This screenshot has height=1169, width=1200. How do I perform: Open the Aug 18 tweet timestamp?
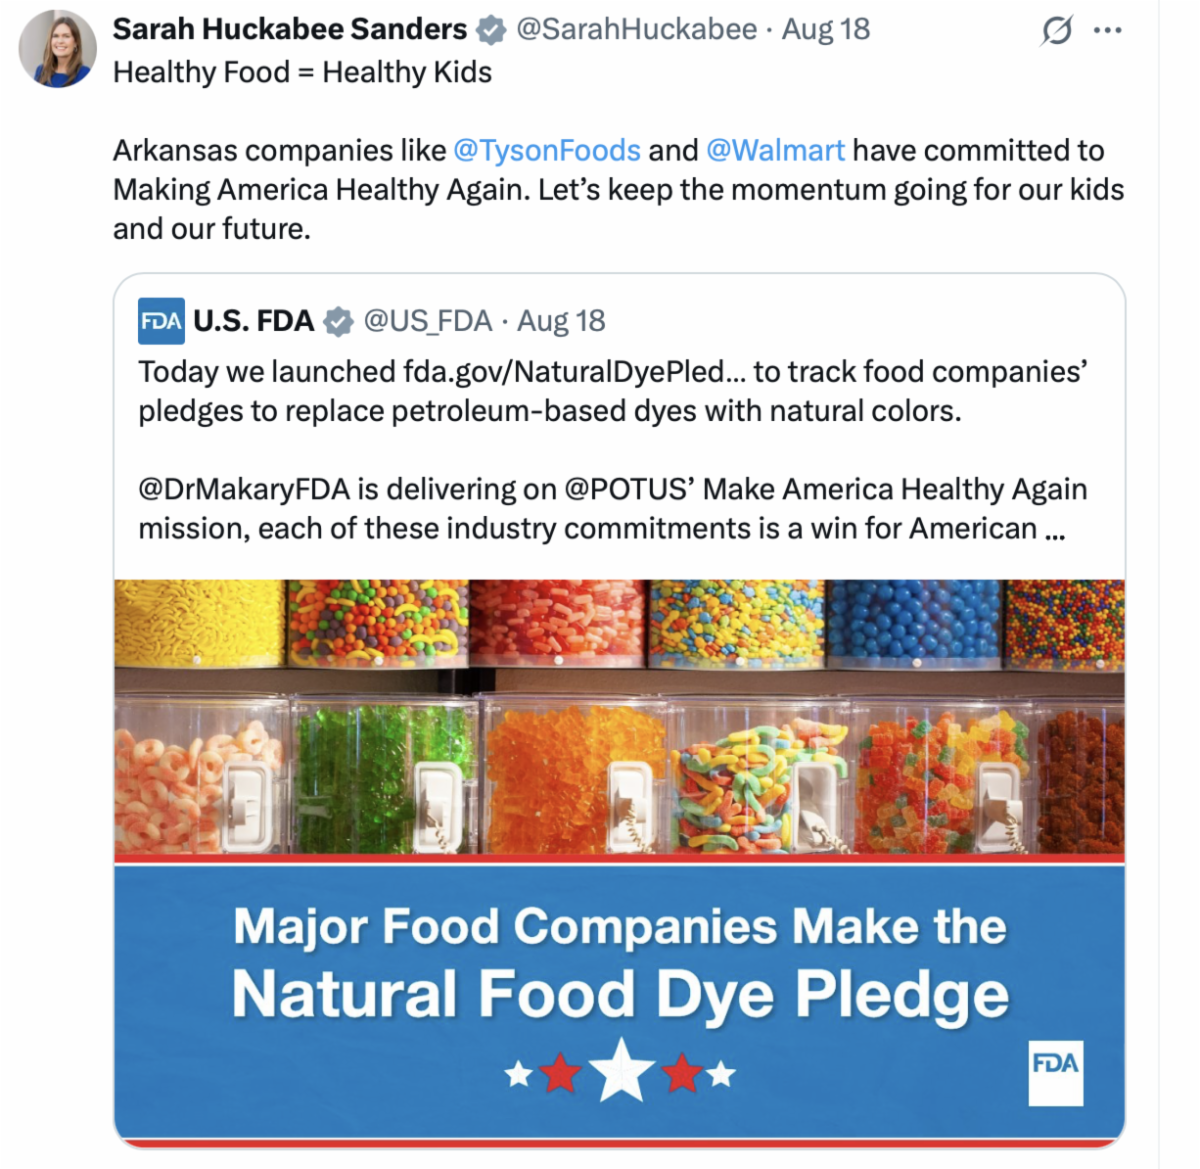[826, 30]
